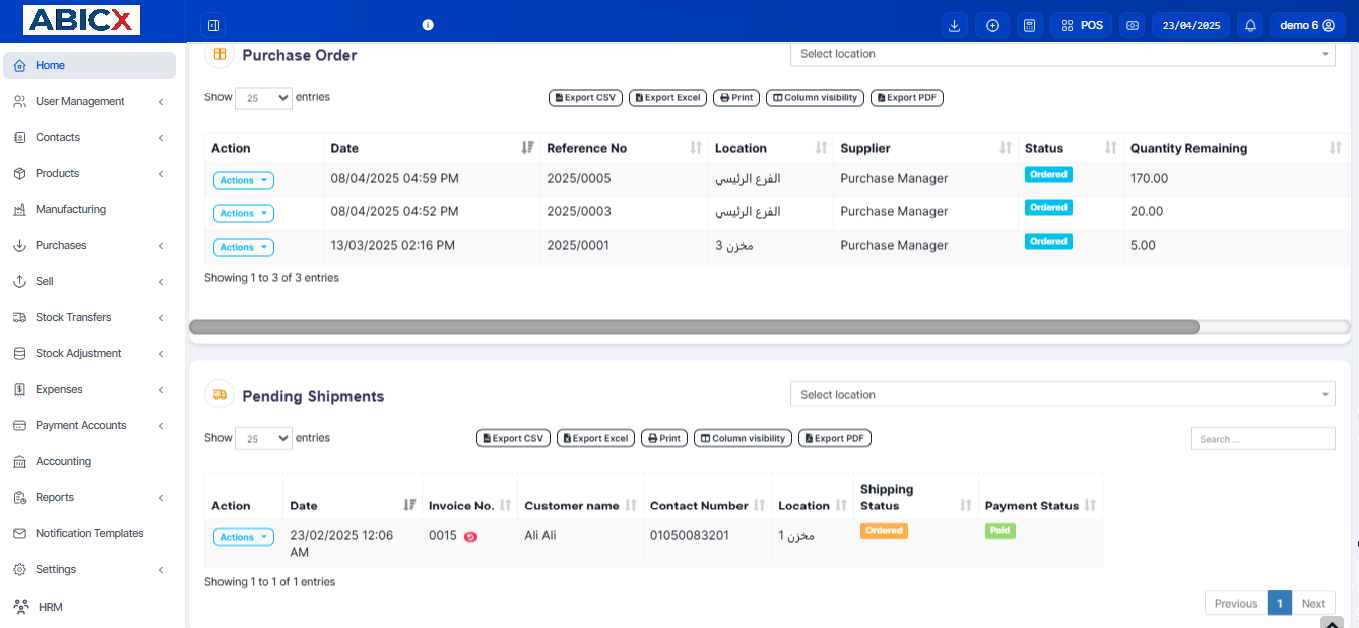Open the calculator icon in top navbar
1359x628 pixels.
click(x=1029, y=24)
